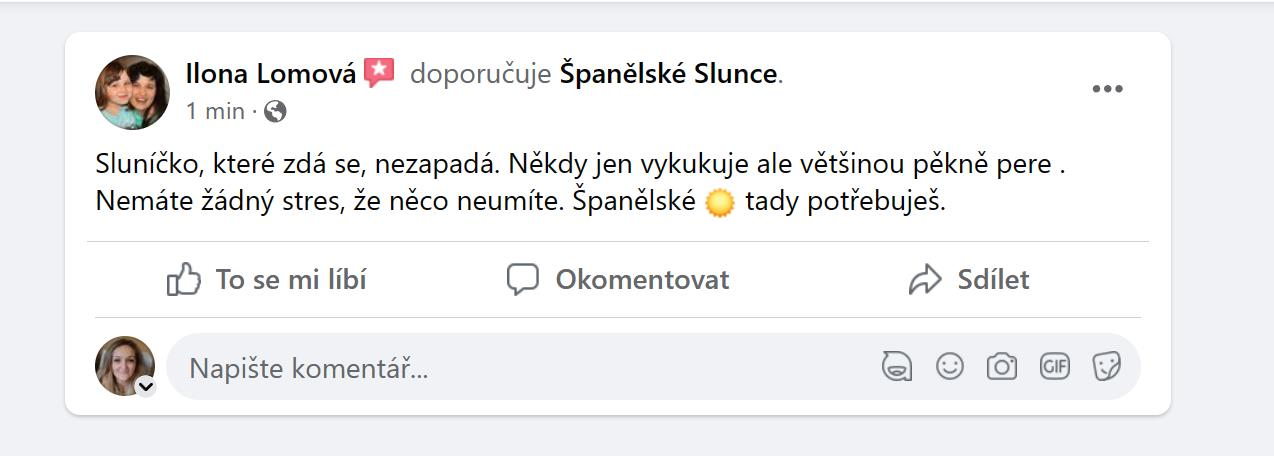Insert a GIF into the comment

1054,367
